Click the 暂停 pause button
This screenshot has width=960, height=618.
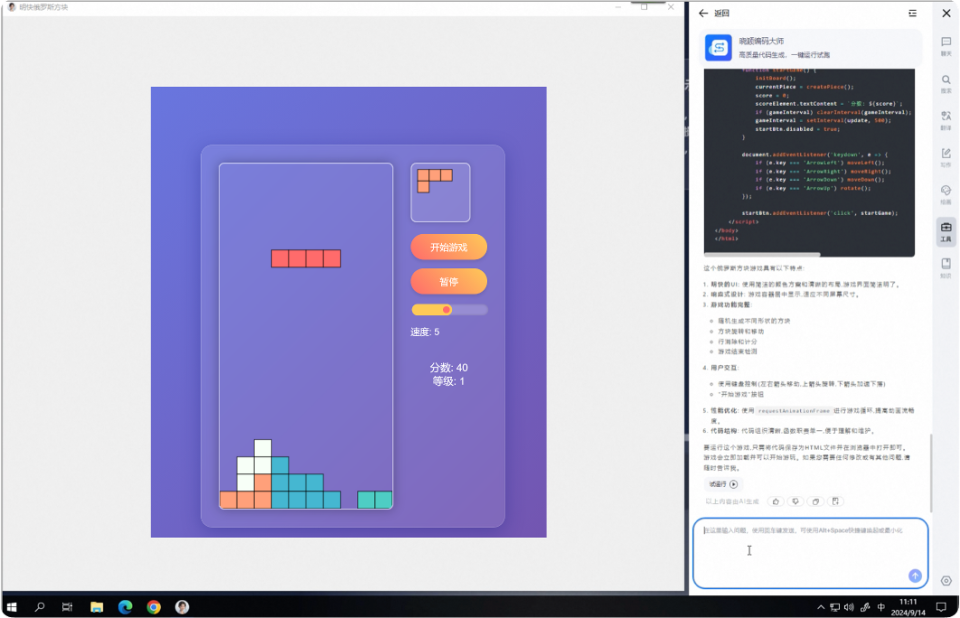tap(449, 282)
